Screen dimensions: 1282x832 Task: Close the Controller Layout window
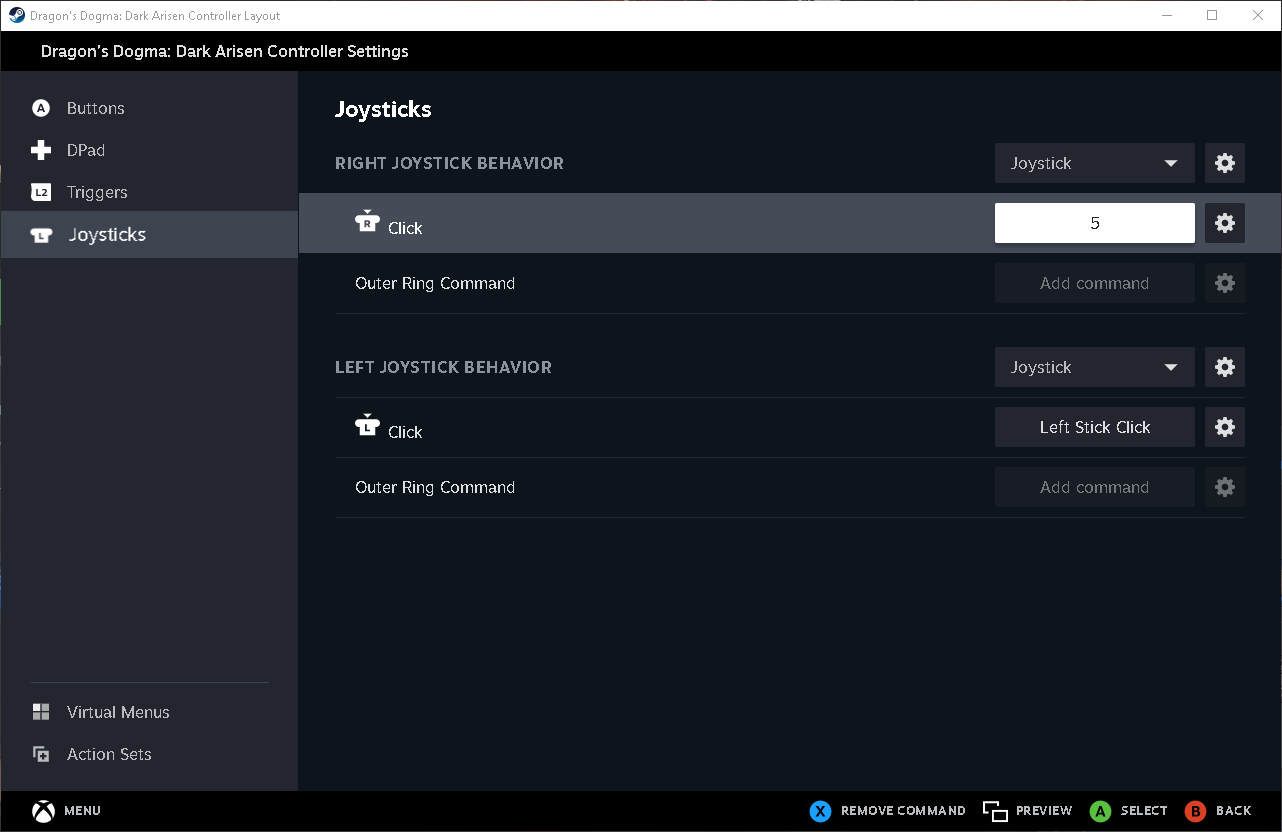(x=1258, y=15)
